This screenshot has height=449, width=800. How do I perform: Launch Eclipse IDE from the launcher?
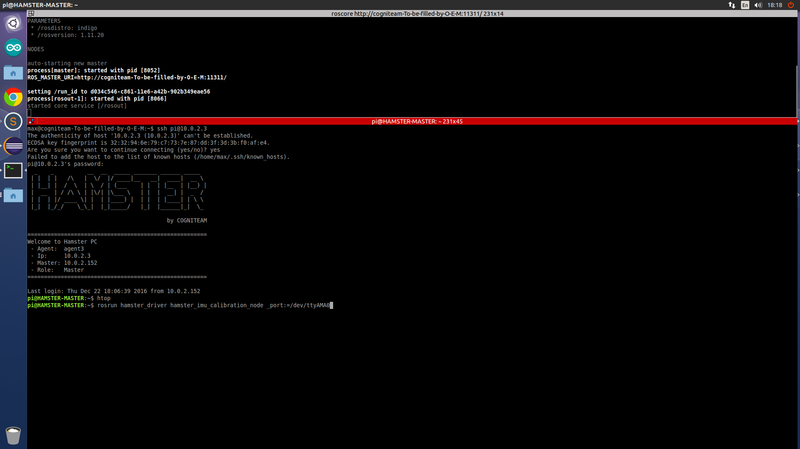click(13, 146)
